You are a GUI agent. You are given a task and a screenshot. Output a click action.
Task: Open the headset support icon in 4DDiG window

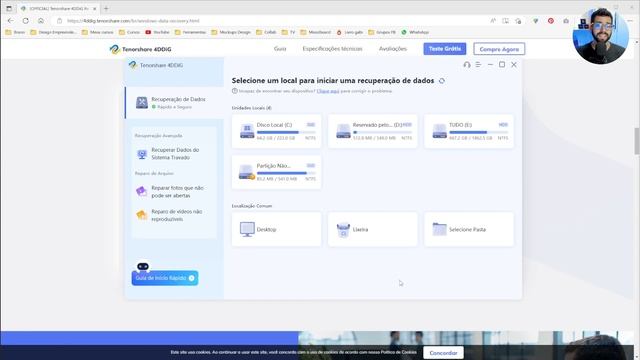[x=467, y=64]
